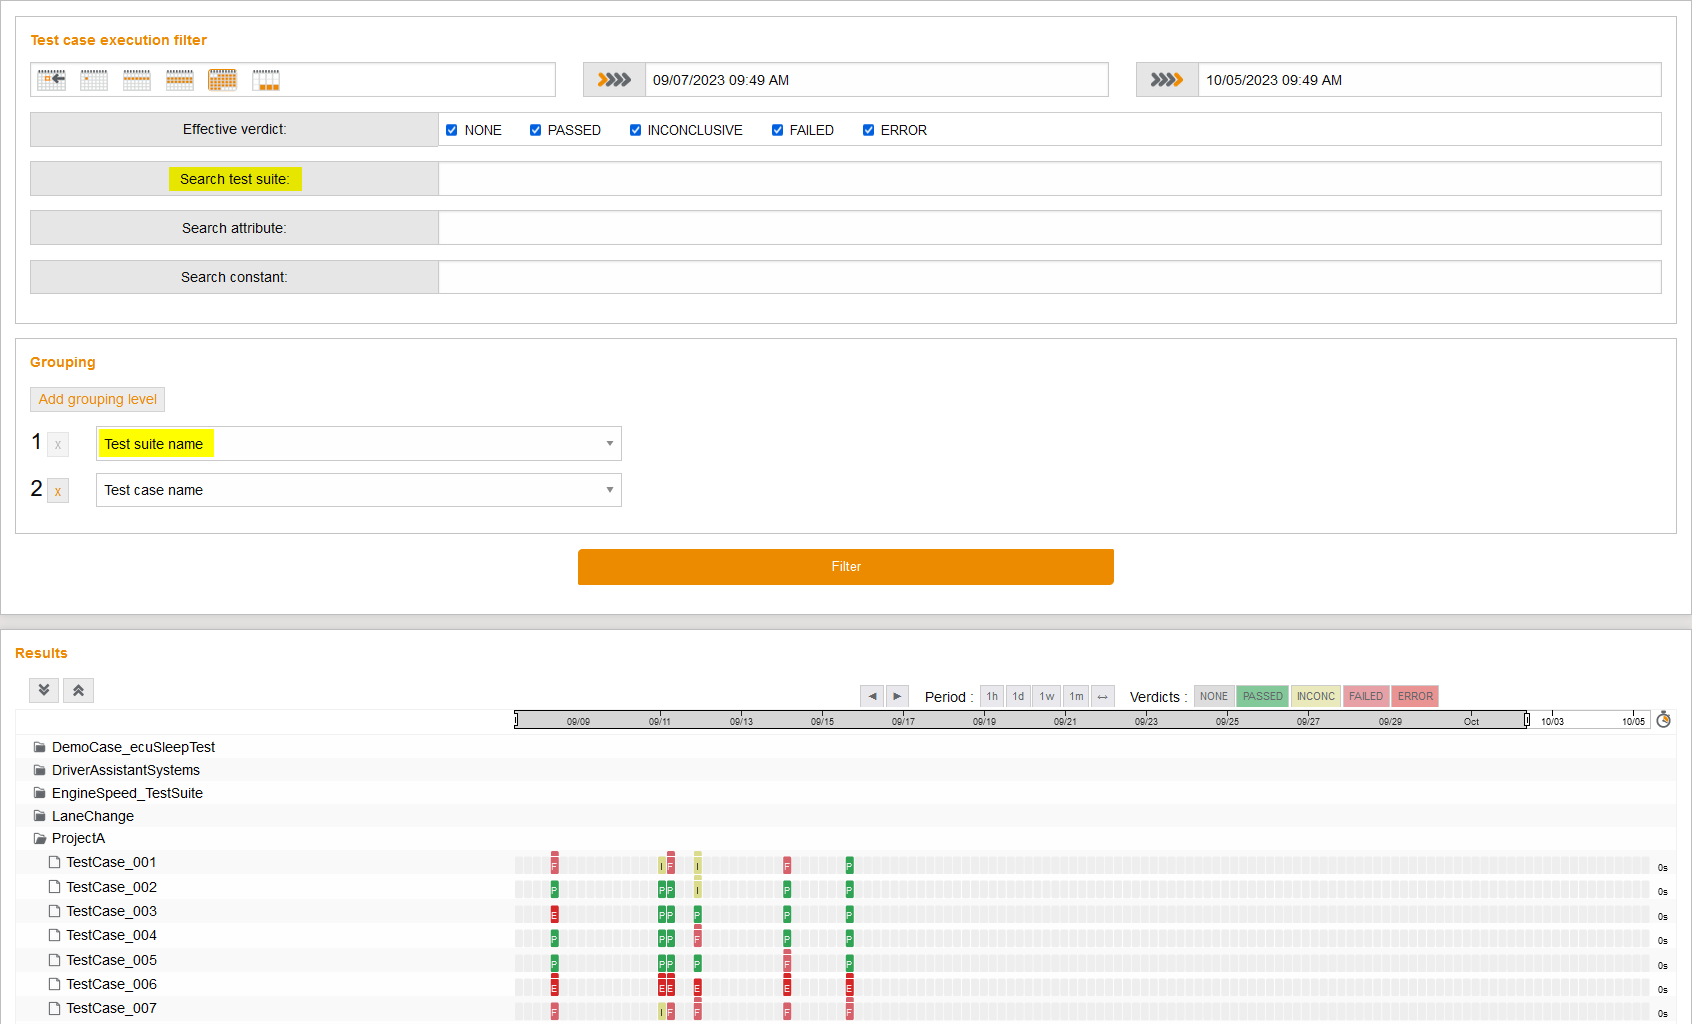Set period to 1w in the Results toolbar
Image resolution: width=1692 pixels, height=1024 pixels.
[1046, 695]
